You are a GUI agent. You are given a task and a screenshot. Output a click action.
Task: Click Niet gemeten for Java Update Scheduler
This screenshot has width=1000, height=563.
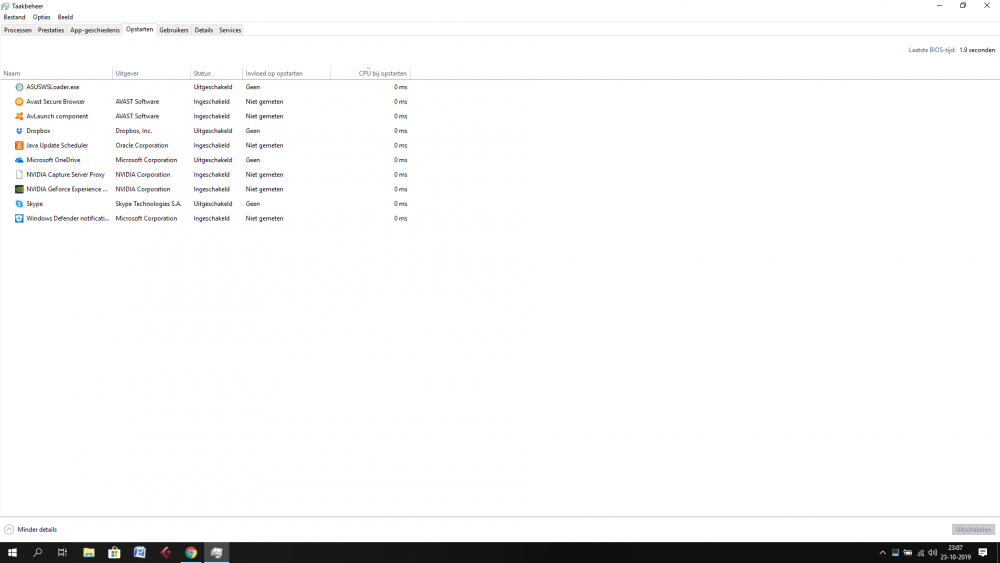[265, 145]
